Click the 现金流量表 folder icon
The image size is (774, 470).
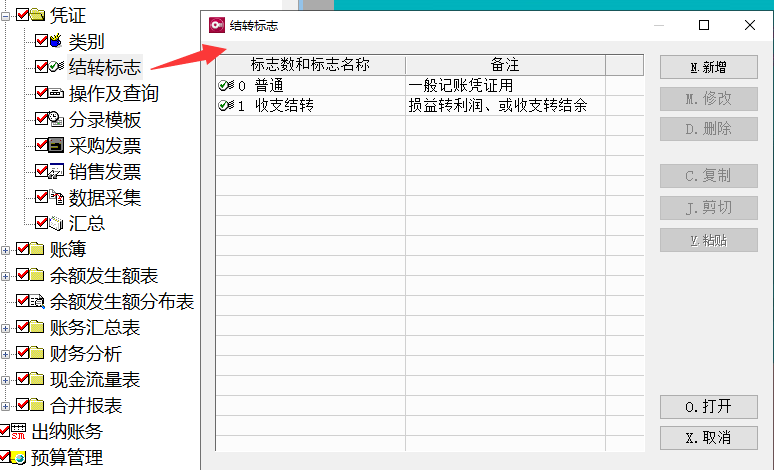[37, 379]
